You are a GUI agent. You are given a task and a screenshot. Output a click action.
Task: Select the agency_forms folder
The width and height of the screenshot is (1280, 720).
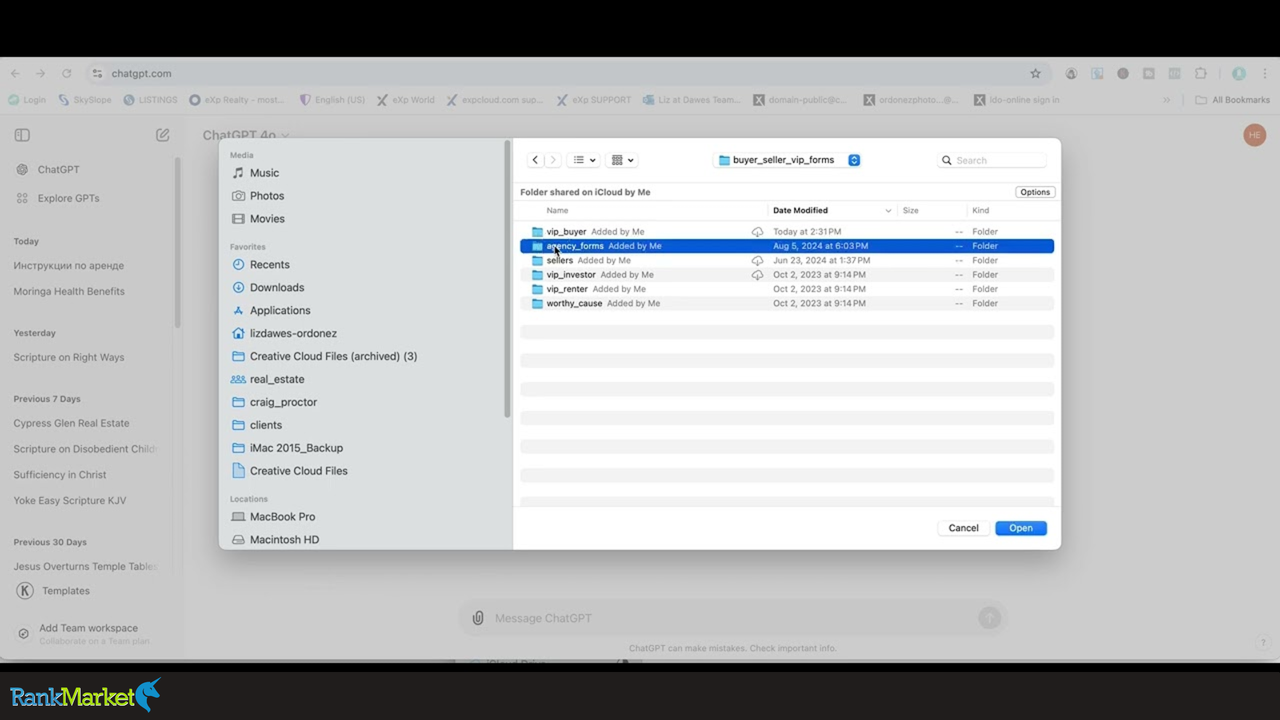click(x=787, y=246)
